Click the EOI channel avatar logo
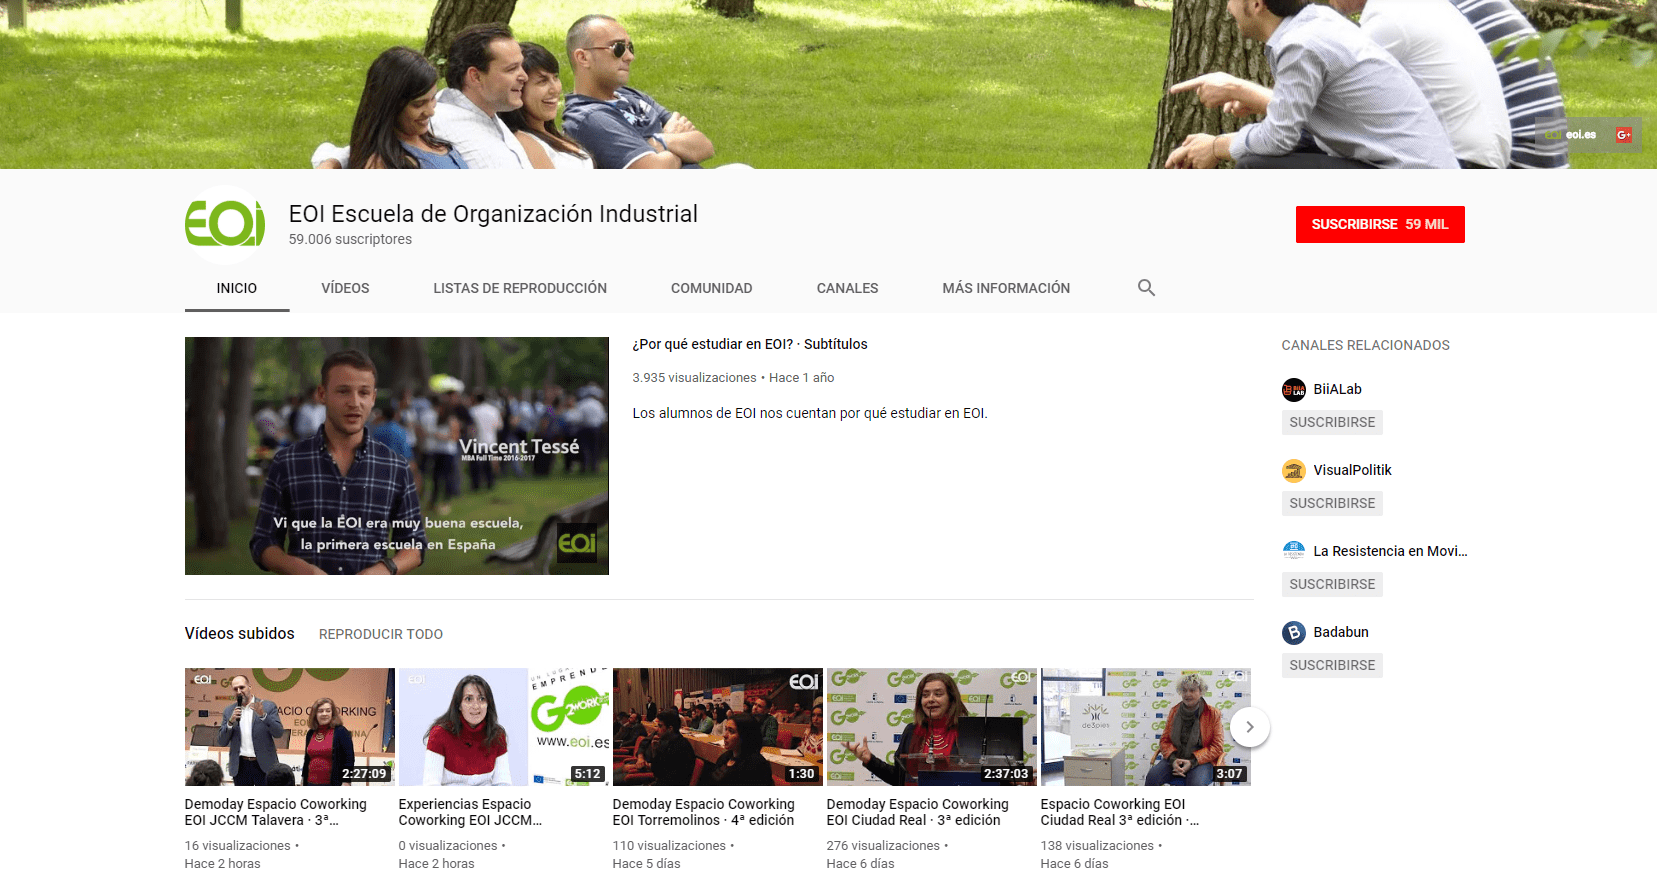Image resolution: width=1657 pixels, height=877 pixels. coord(225,224)
